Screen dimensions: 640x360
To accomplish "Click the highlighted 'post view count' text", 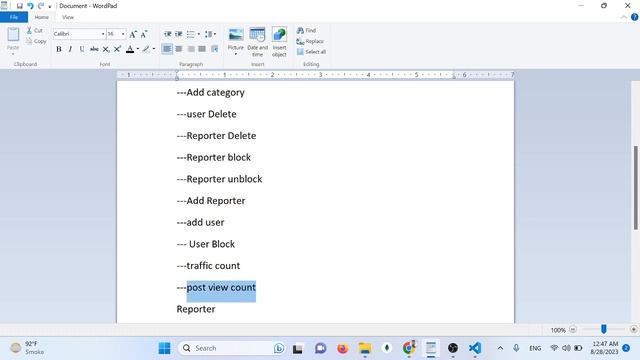I will tap(221, 287).
